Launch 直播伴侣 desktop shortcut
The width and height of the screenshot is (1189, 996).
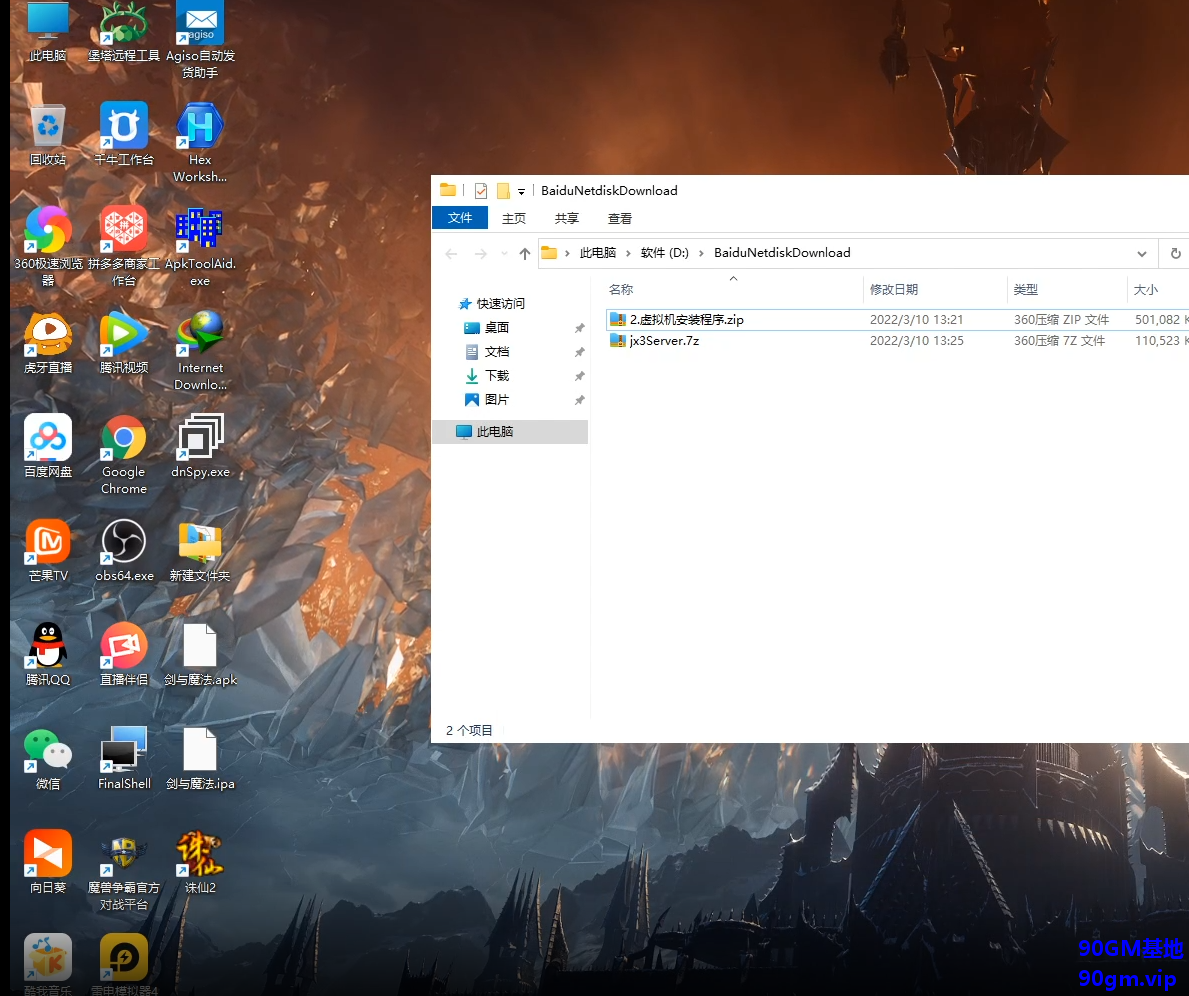tap(124, 655)
